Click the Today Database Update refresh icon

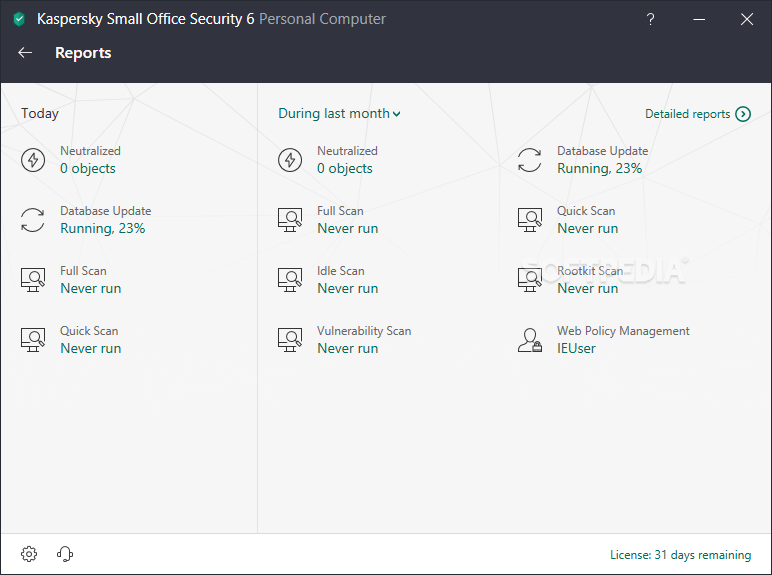coord(33,220)
